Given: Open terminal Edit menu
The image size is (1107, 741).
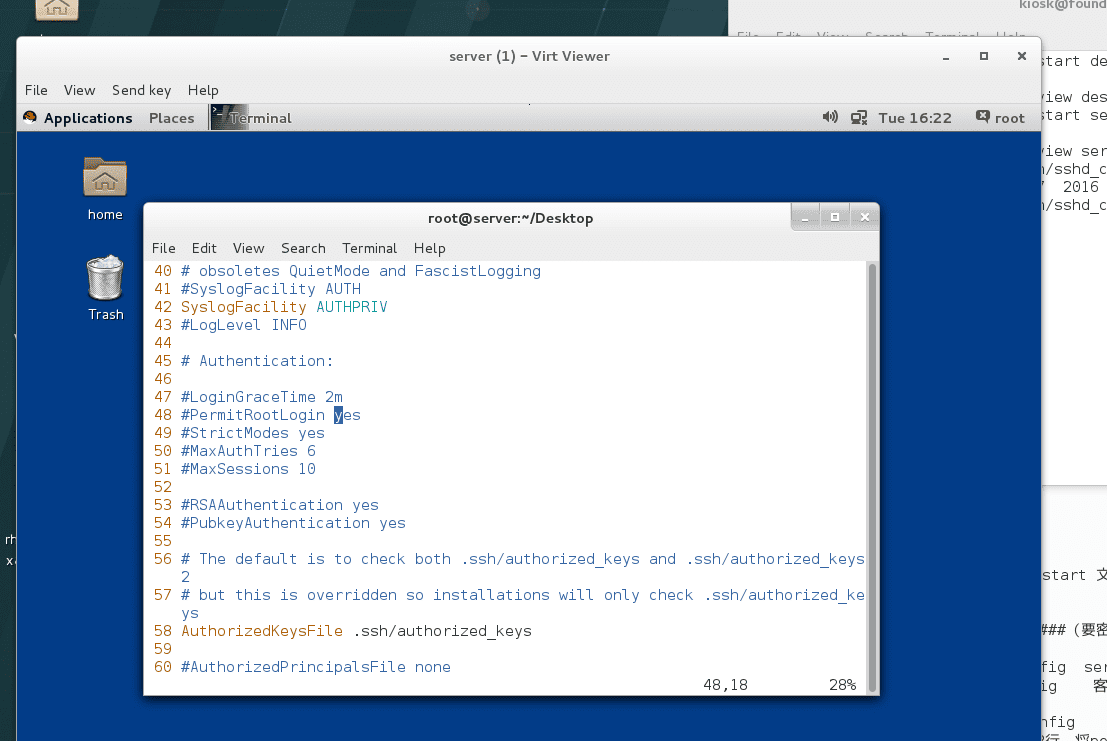Looking at the screenshot, I should (204, 248).
